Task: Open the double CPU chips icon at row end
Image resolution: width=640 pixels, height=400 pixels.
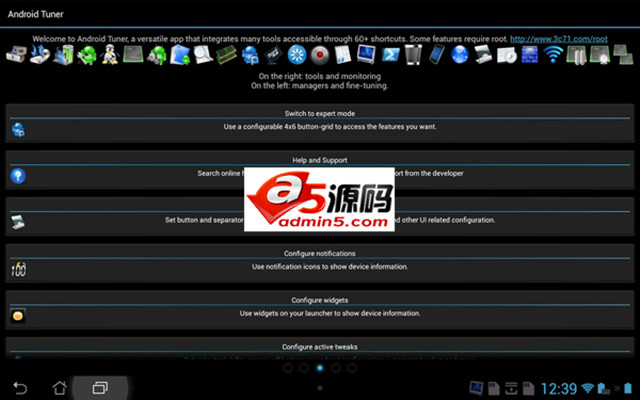Action: click(623, 55)
